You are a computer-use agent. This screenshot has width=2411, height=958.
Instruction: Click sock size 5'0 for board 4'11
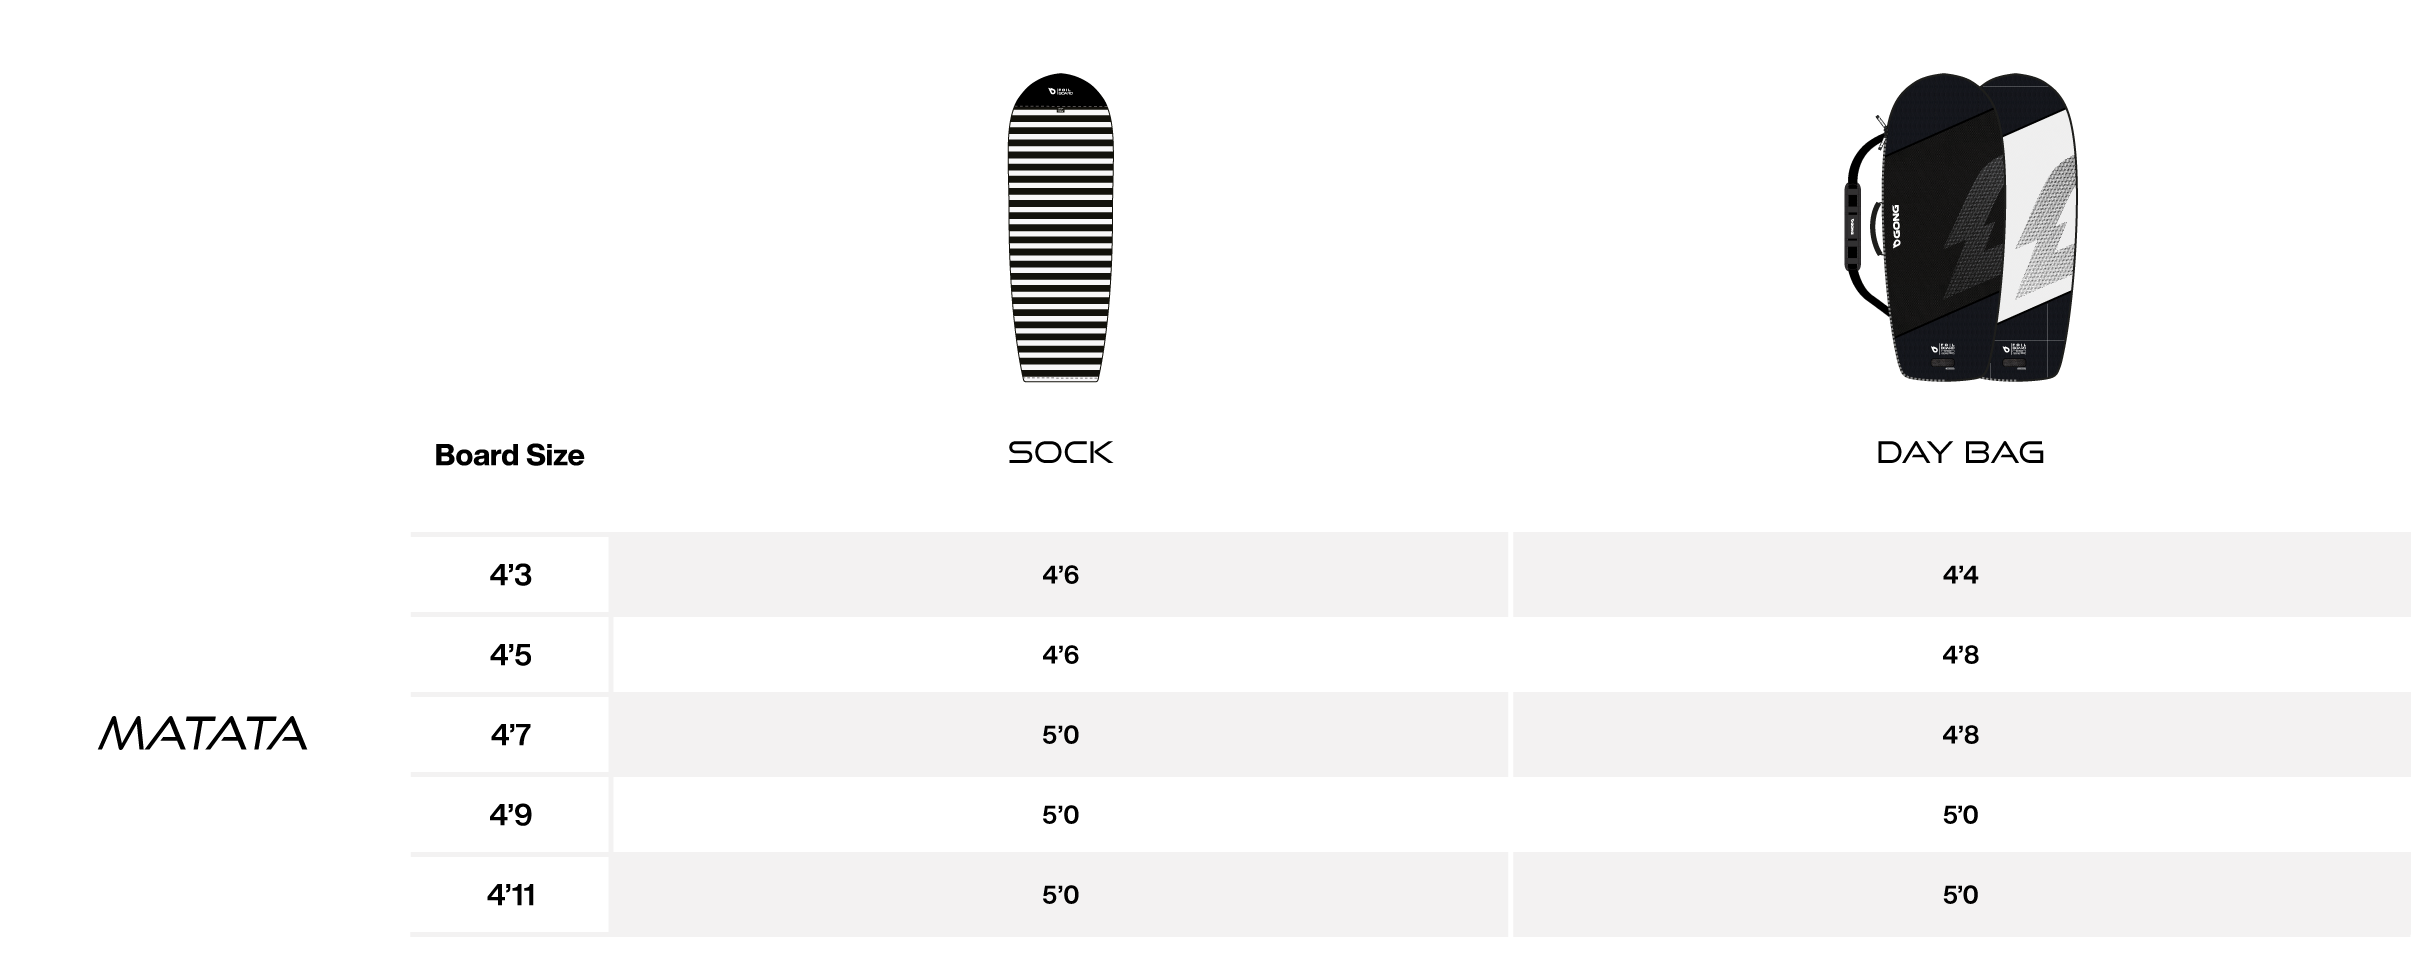tap(1060, 895)
